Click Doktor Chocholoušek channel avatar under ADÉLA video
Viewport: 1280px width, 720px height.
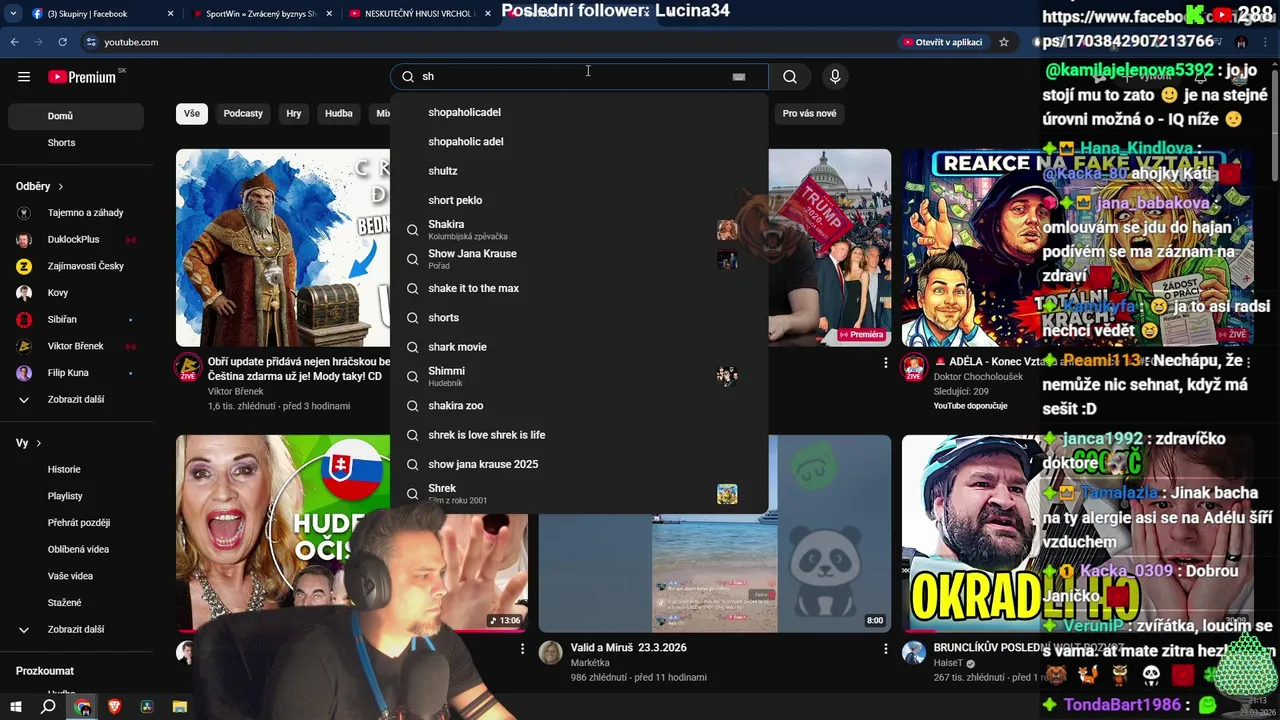914,367
